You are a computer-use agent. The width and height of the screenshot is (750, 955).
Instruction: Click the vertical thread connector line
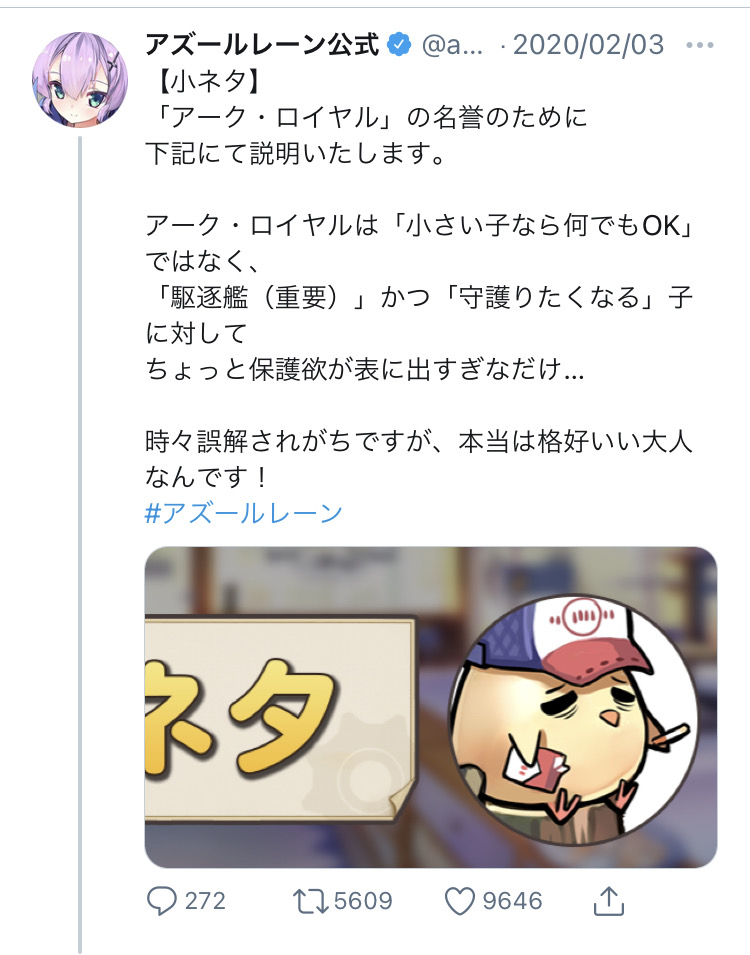(x=80, y=542)
